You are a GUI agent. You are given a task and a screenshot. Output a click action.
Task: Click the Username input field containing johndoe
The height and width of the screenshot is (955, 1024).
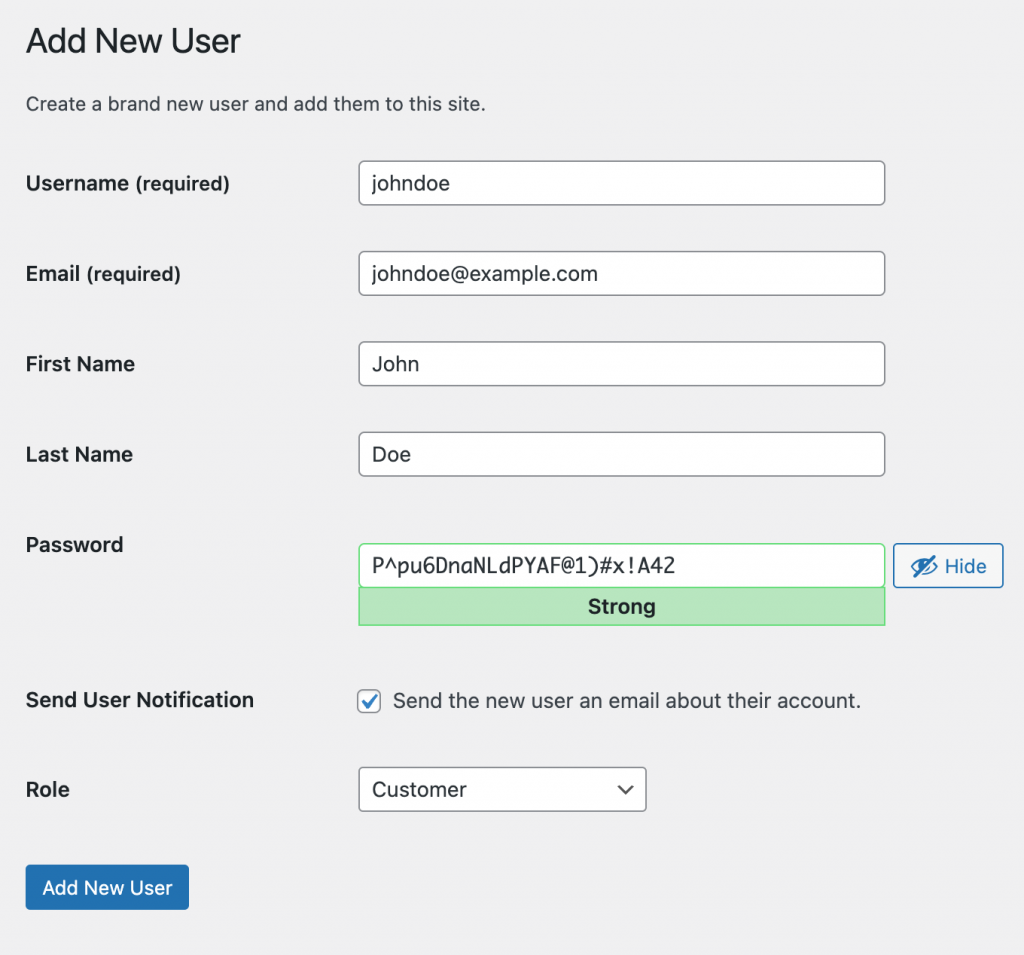(x=621, y=183)
